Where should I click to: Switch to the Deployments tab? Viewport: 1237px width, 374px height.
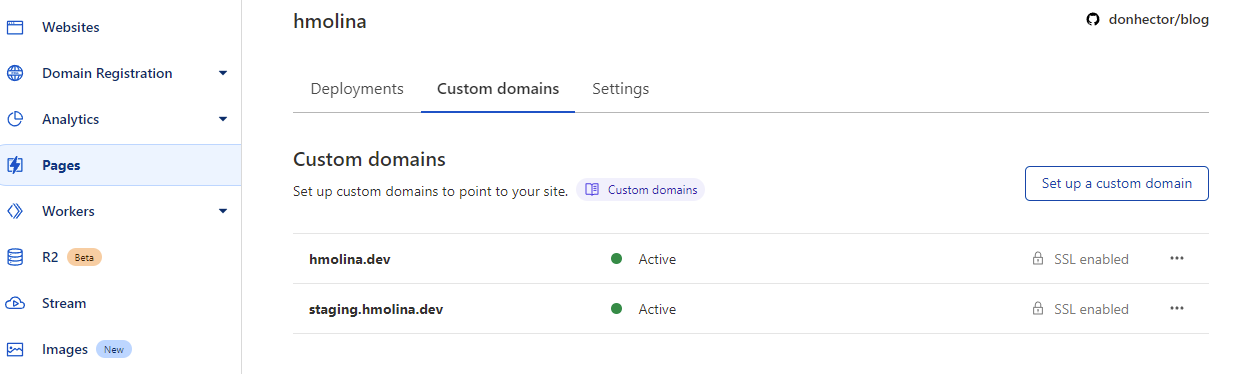point(357,89)
